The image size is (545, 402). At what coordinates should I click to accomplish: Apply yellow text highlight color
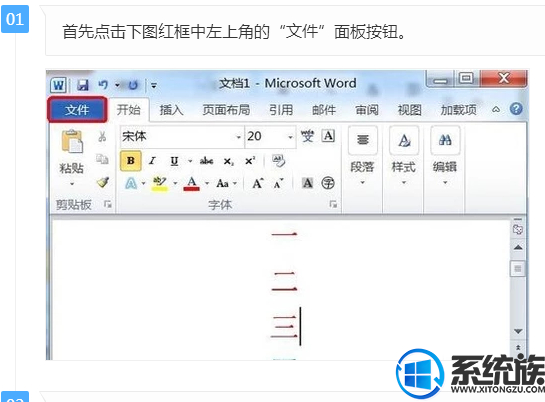click(x=160, y=183)
